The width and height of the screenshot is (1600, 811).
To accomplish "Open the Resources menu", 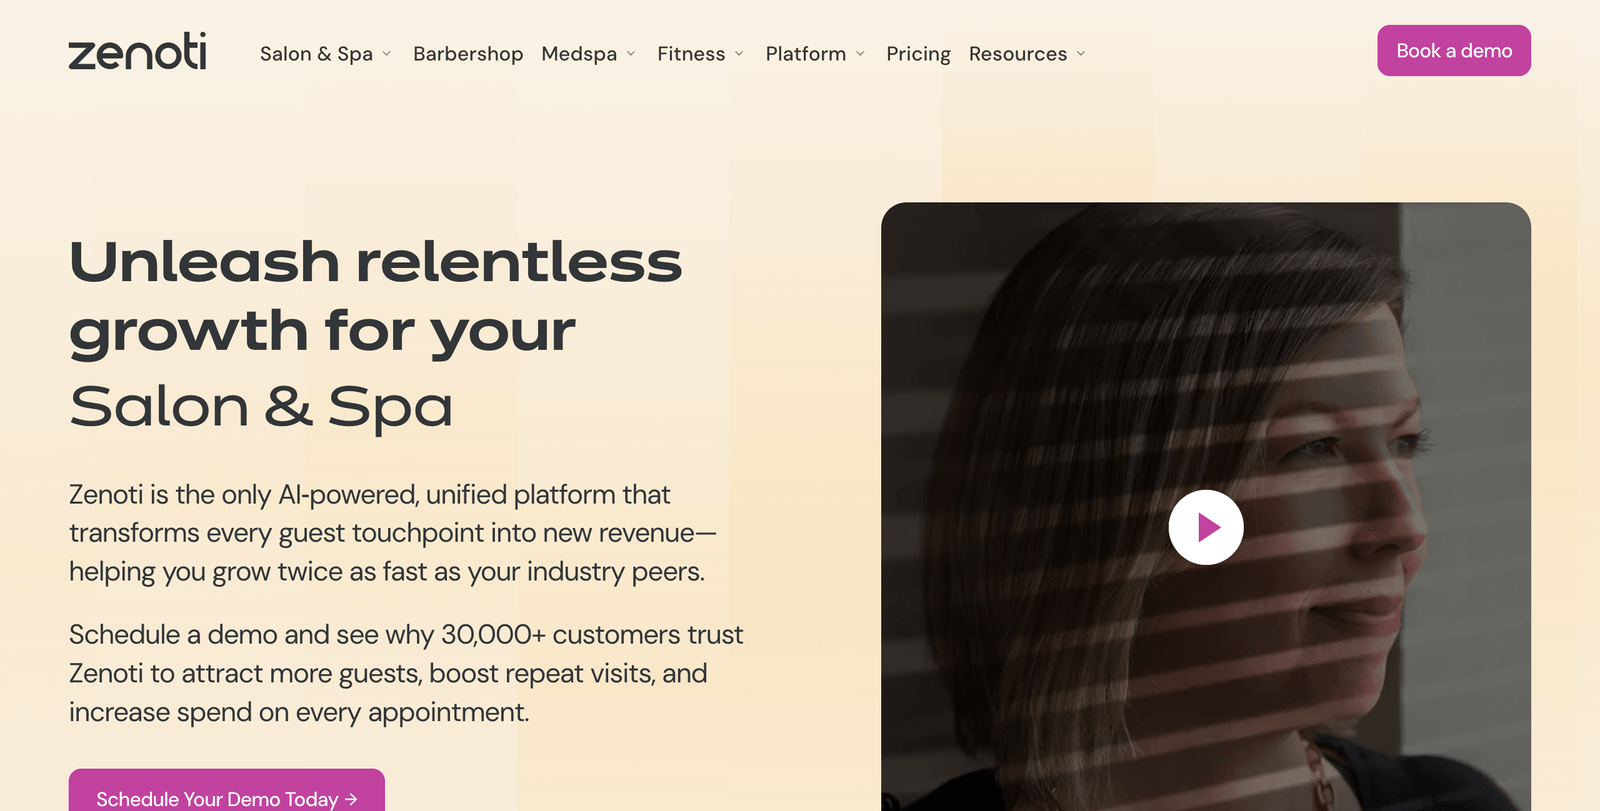I will coord(1017,54).
